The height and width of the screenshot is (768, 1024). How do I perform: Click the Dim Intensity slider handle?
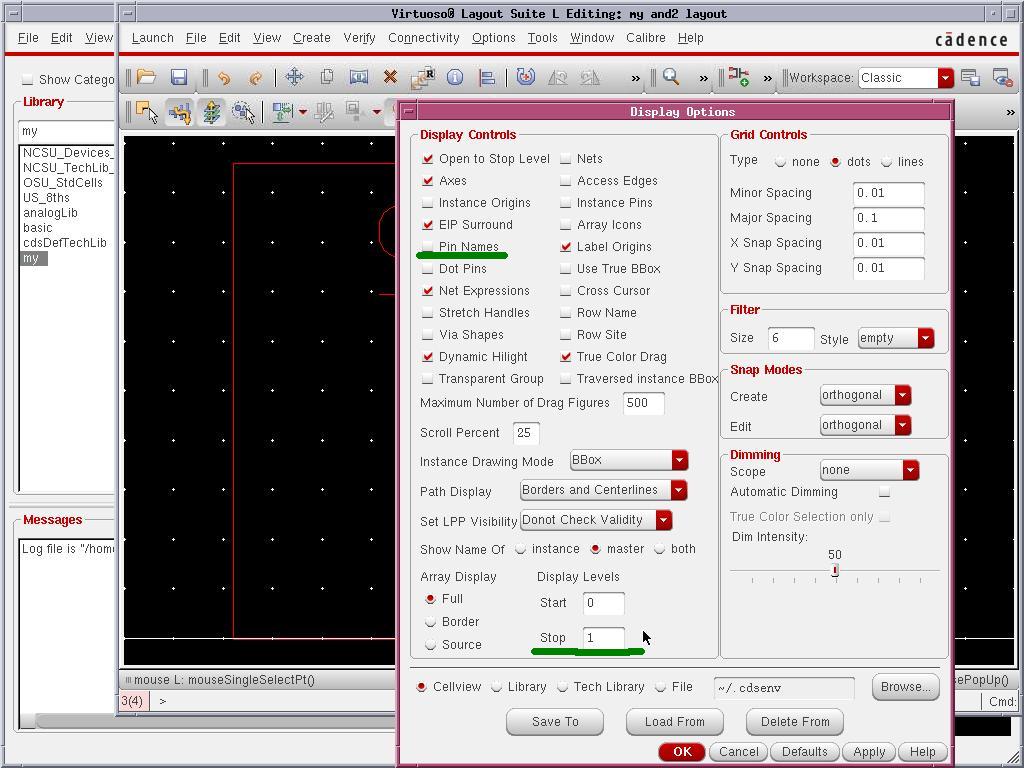pyautogui.click(x=835, y=571)
